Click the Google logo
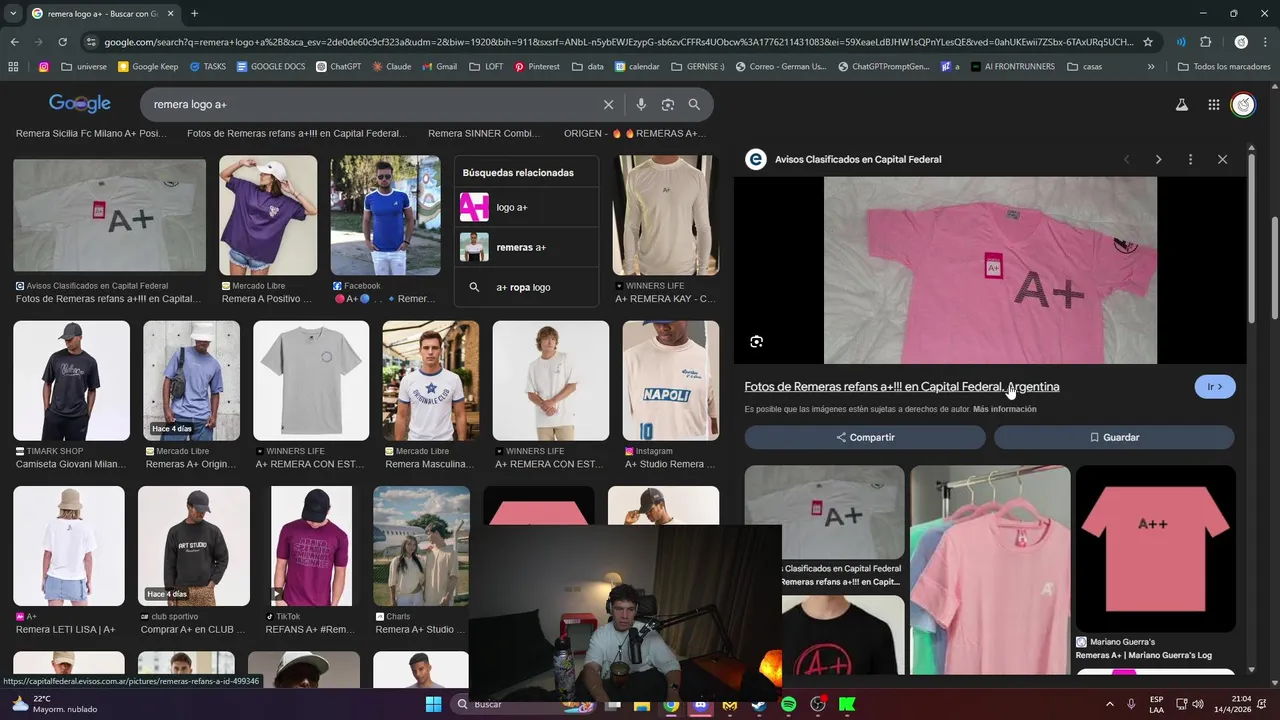The height and width of the screenshot is (720, 1280). click(80, 104)
